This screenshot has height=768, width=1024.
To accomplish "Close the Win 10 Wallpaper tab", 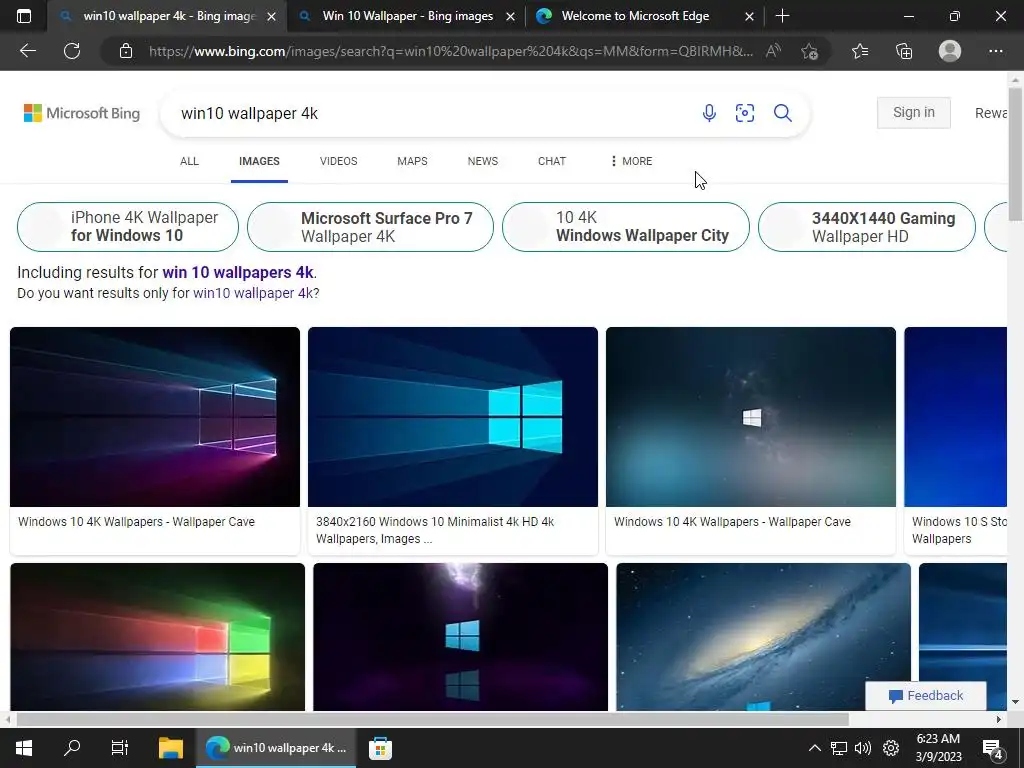I will click(x=511, y=16).
